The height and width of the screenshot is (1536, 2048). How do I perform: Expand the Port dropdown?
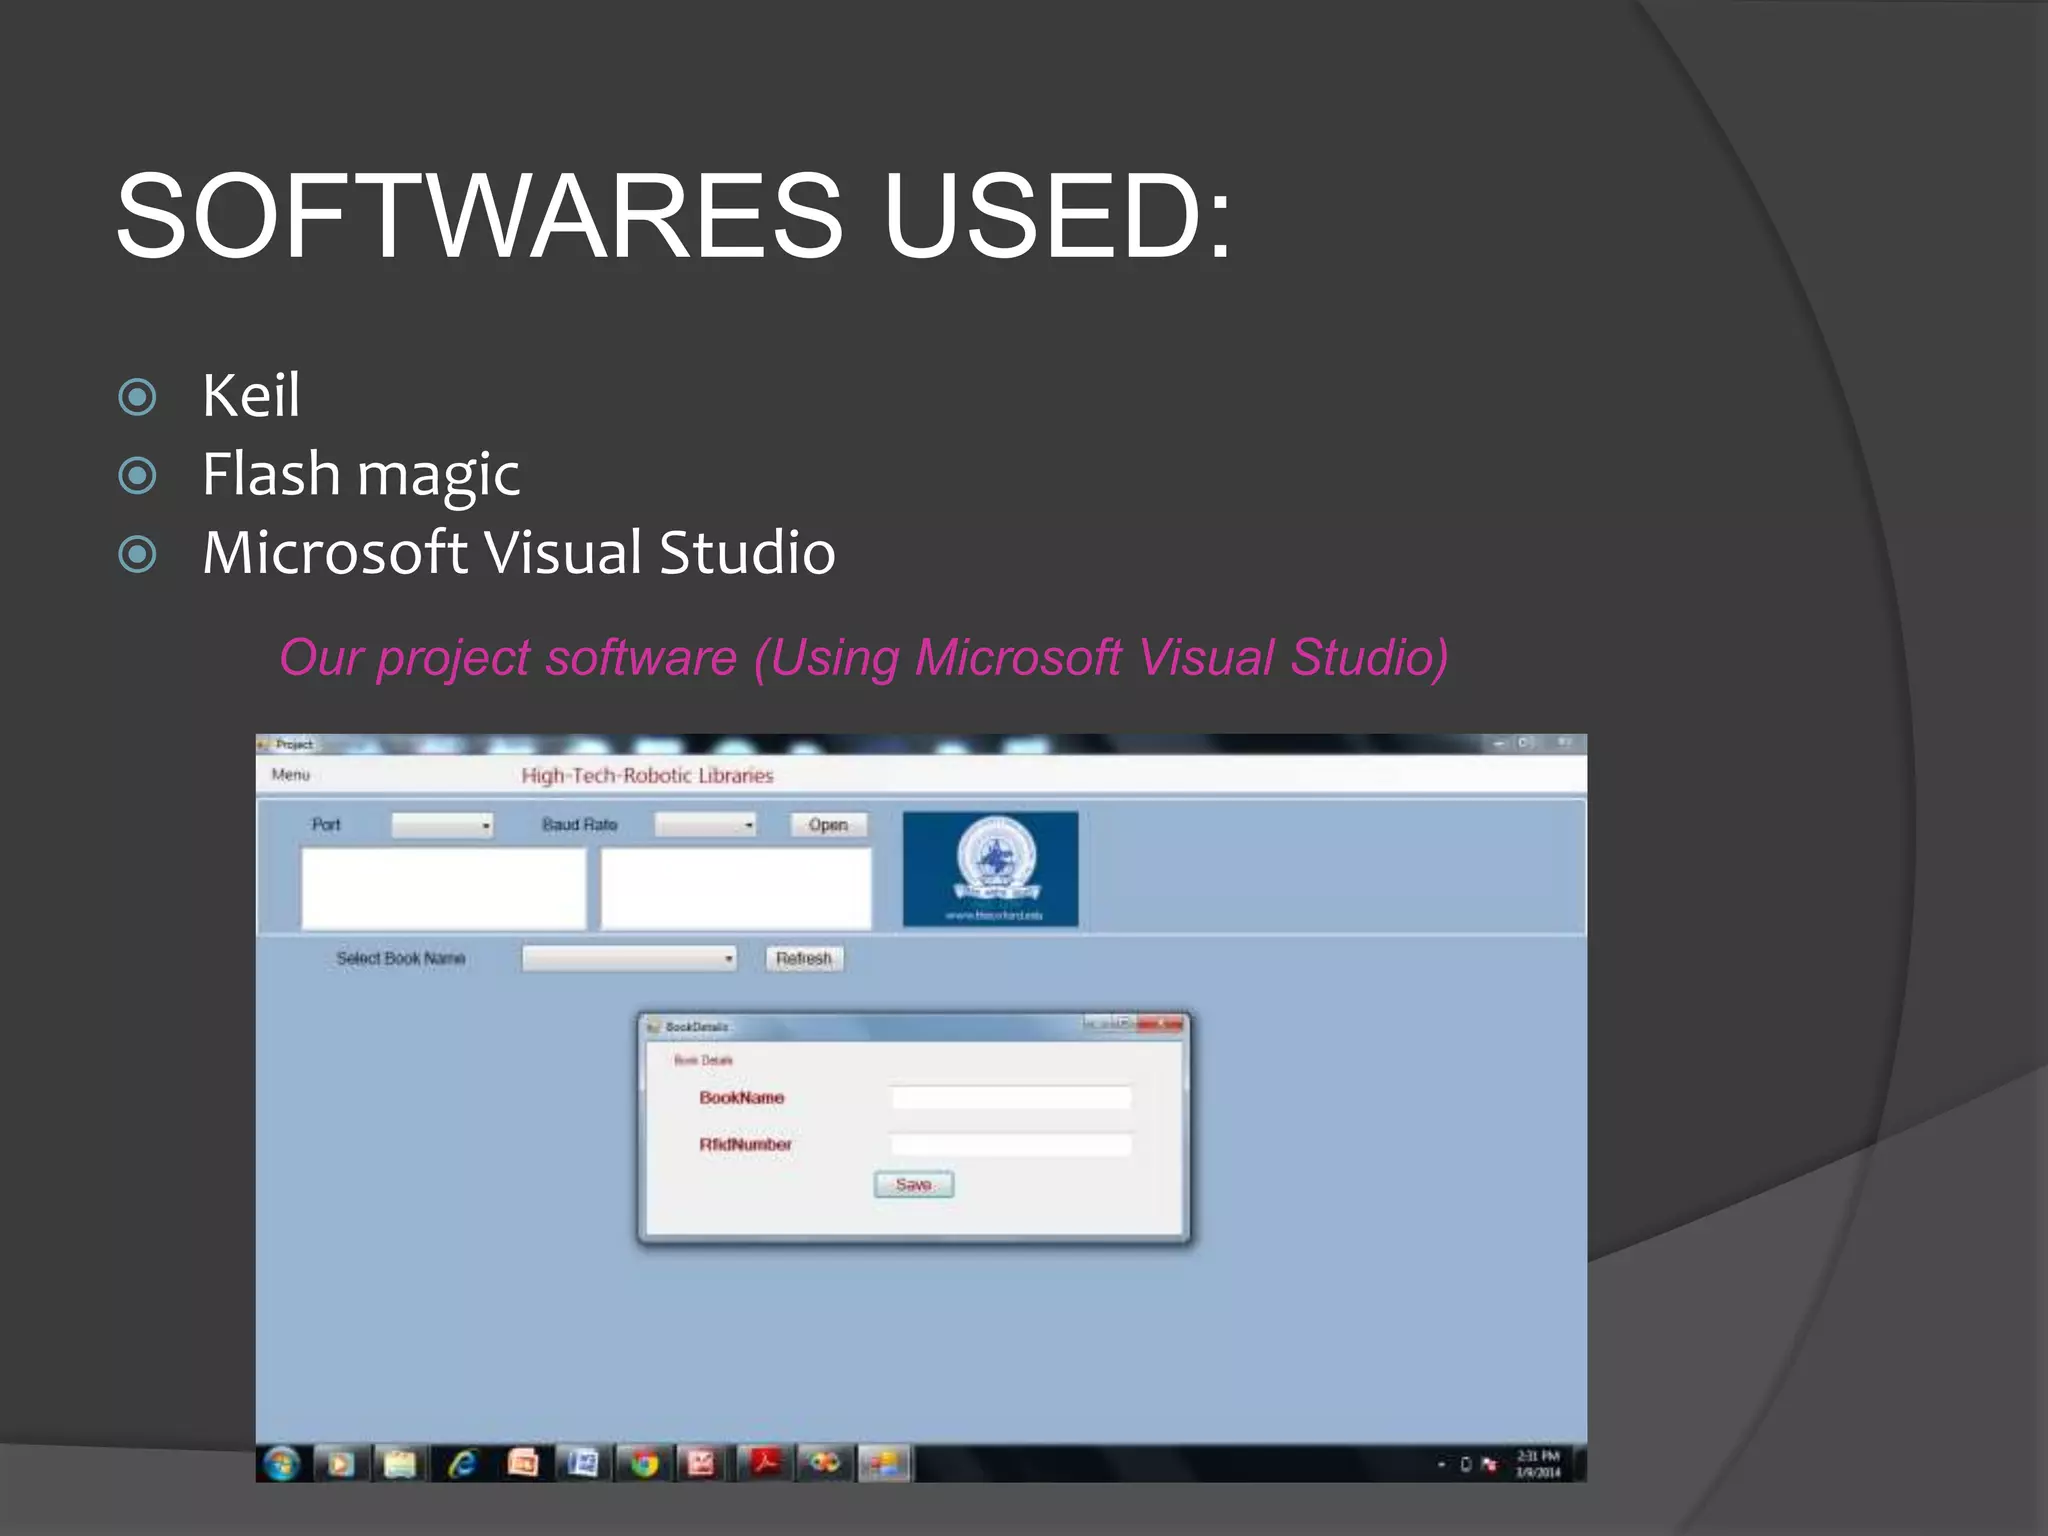tap(442, 826)
